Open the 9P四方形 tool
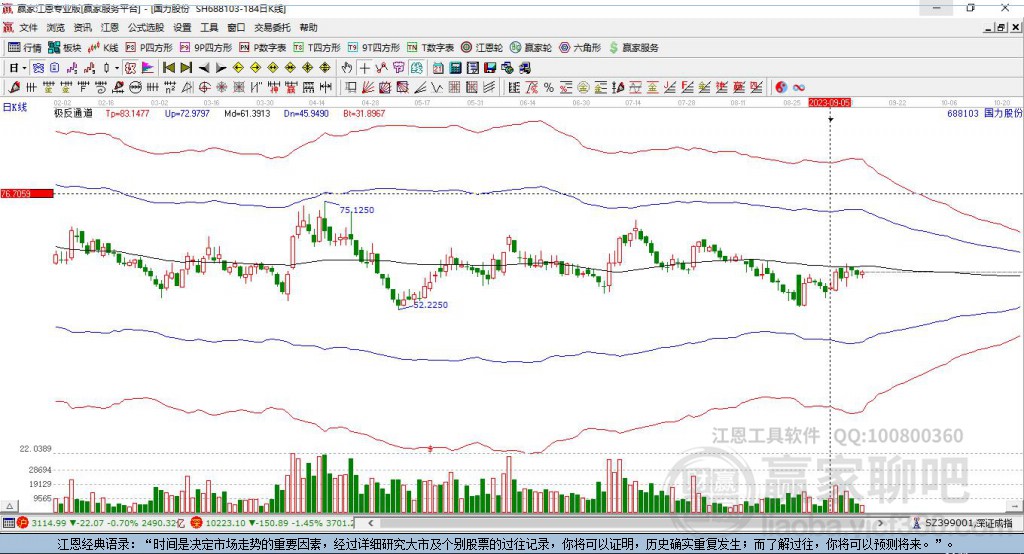Screen dimensions: 1024x554 click(x=206, y=48)
